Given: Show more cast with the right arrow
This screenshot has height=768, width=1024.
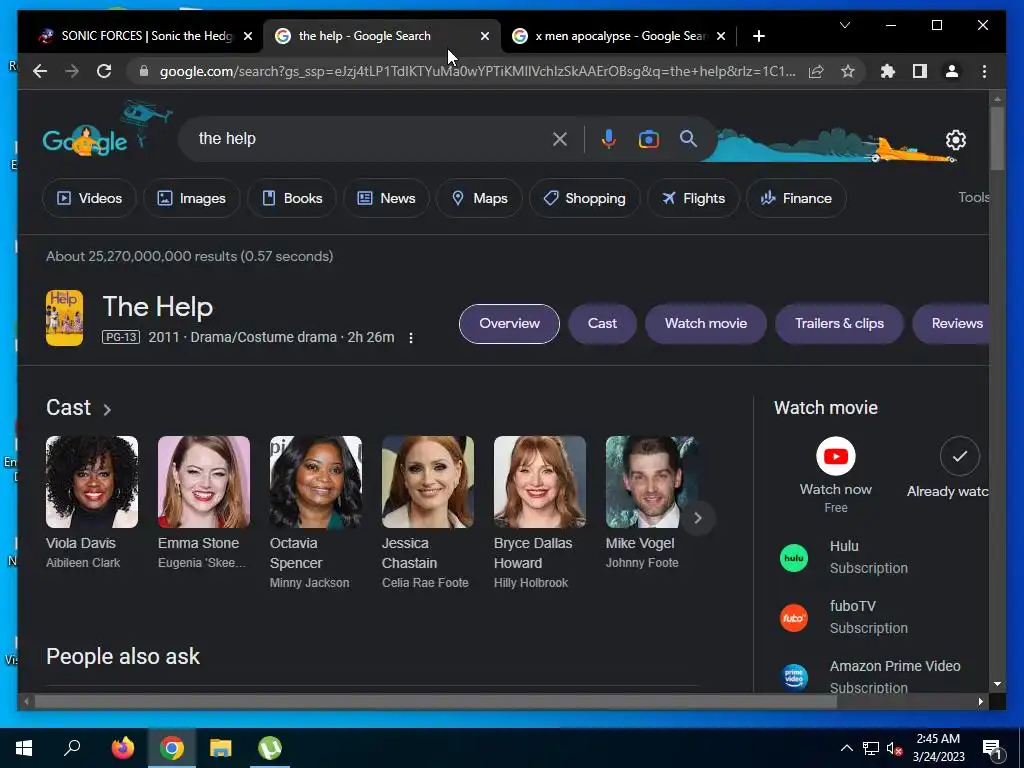Looking at the screenshot, I should [x=697, y=518].
